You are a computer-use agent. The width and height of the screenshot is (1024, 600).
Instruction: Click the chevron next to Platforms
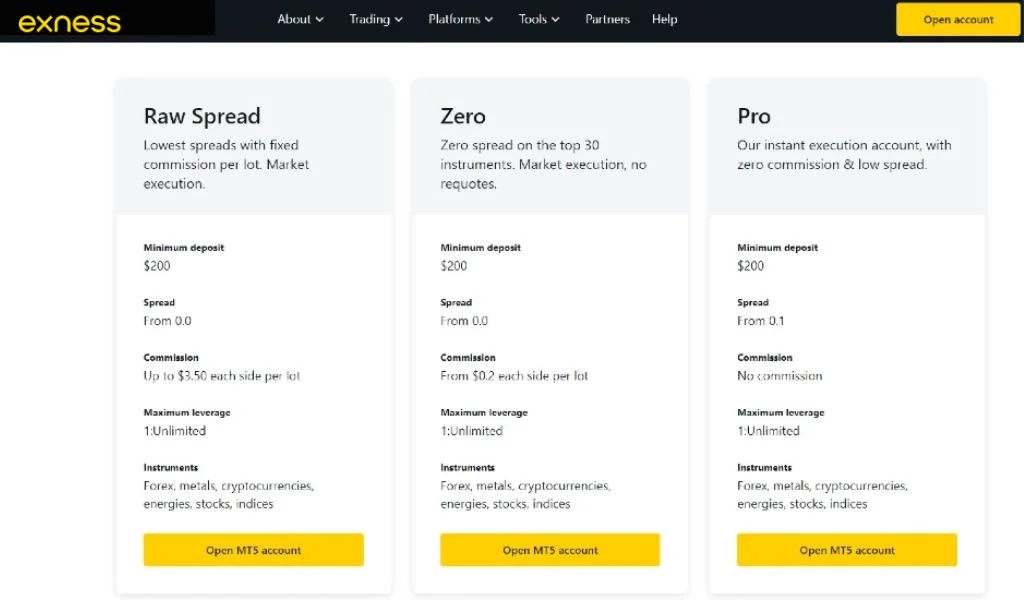(x=489, y=20)
